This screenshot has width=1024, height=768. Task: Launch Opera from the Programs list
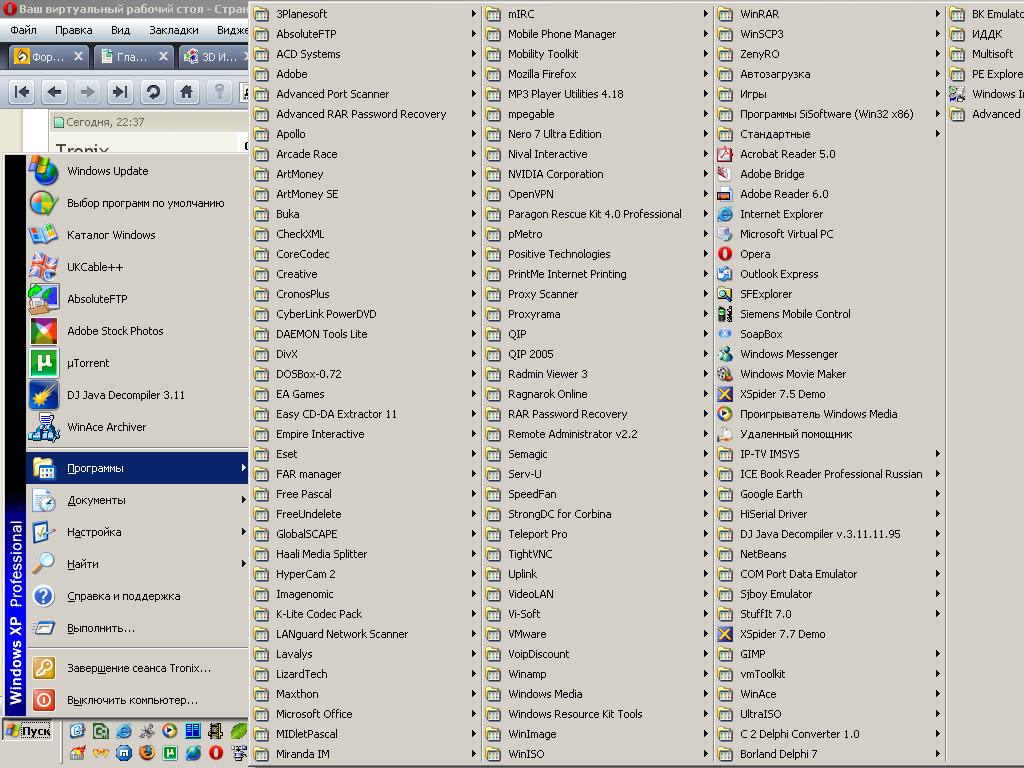coord(755,254)
